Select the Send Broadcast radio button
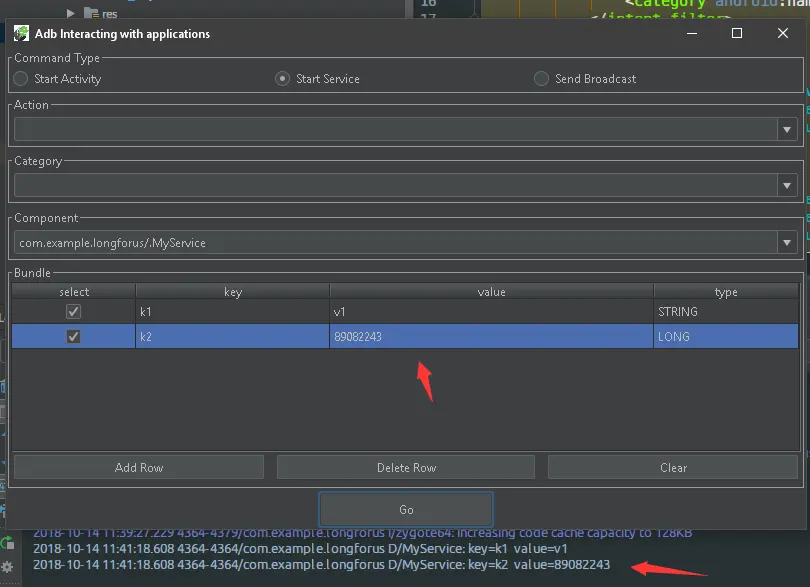Viewport: 810px width, 587px height. [541, 79]
